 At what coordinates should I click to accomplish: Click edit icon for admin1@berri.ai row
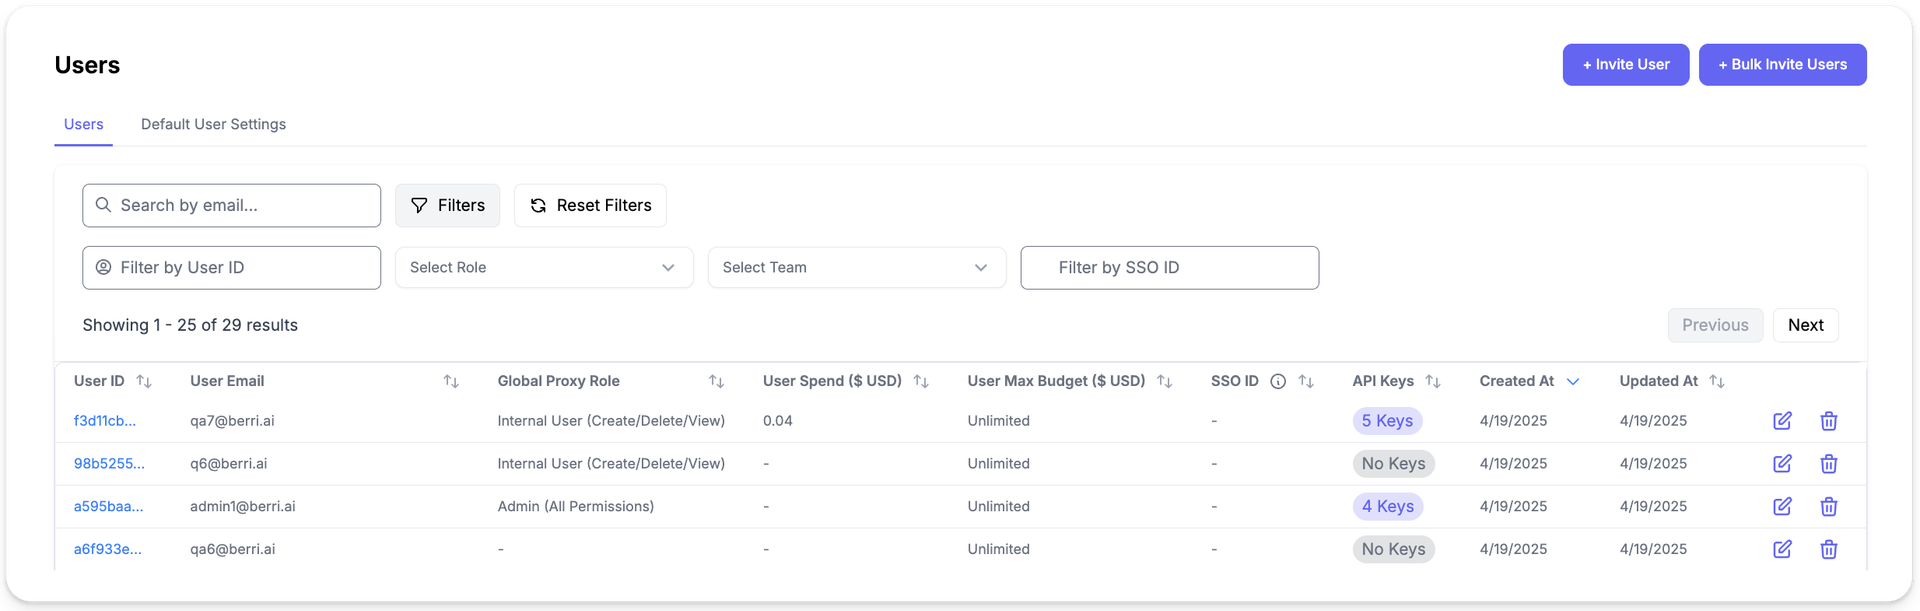coord(1782,507)
